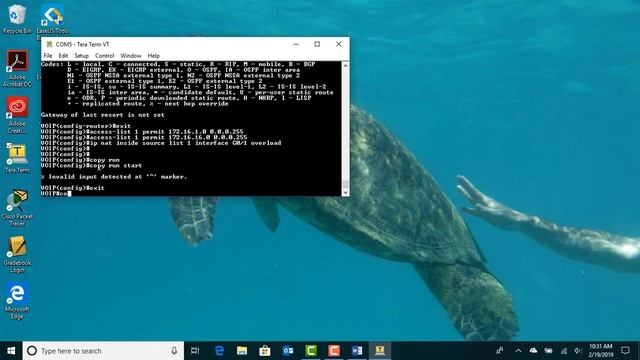Open the Setup menu in Tera Term
Viewport: 640px width, 360px height.
(82, 56)
